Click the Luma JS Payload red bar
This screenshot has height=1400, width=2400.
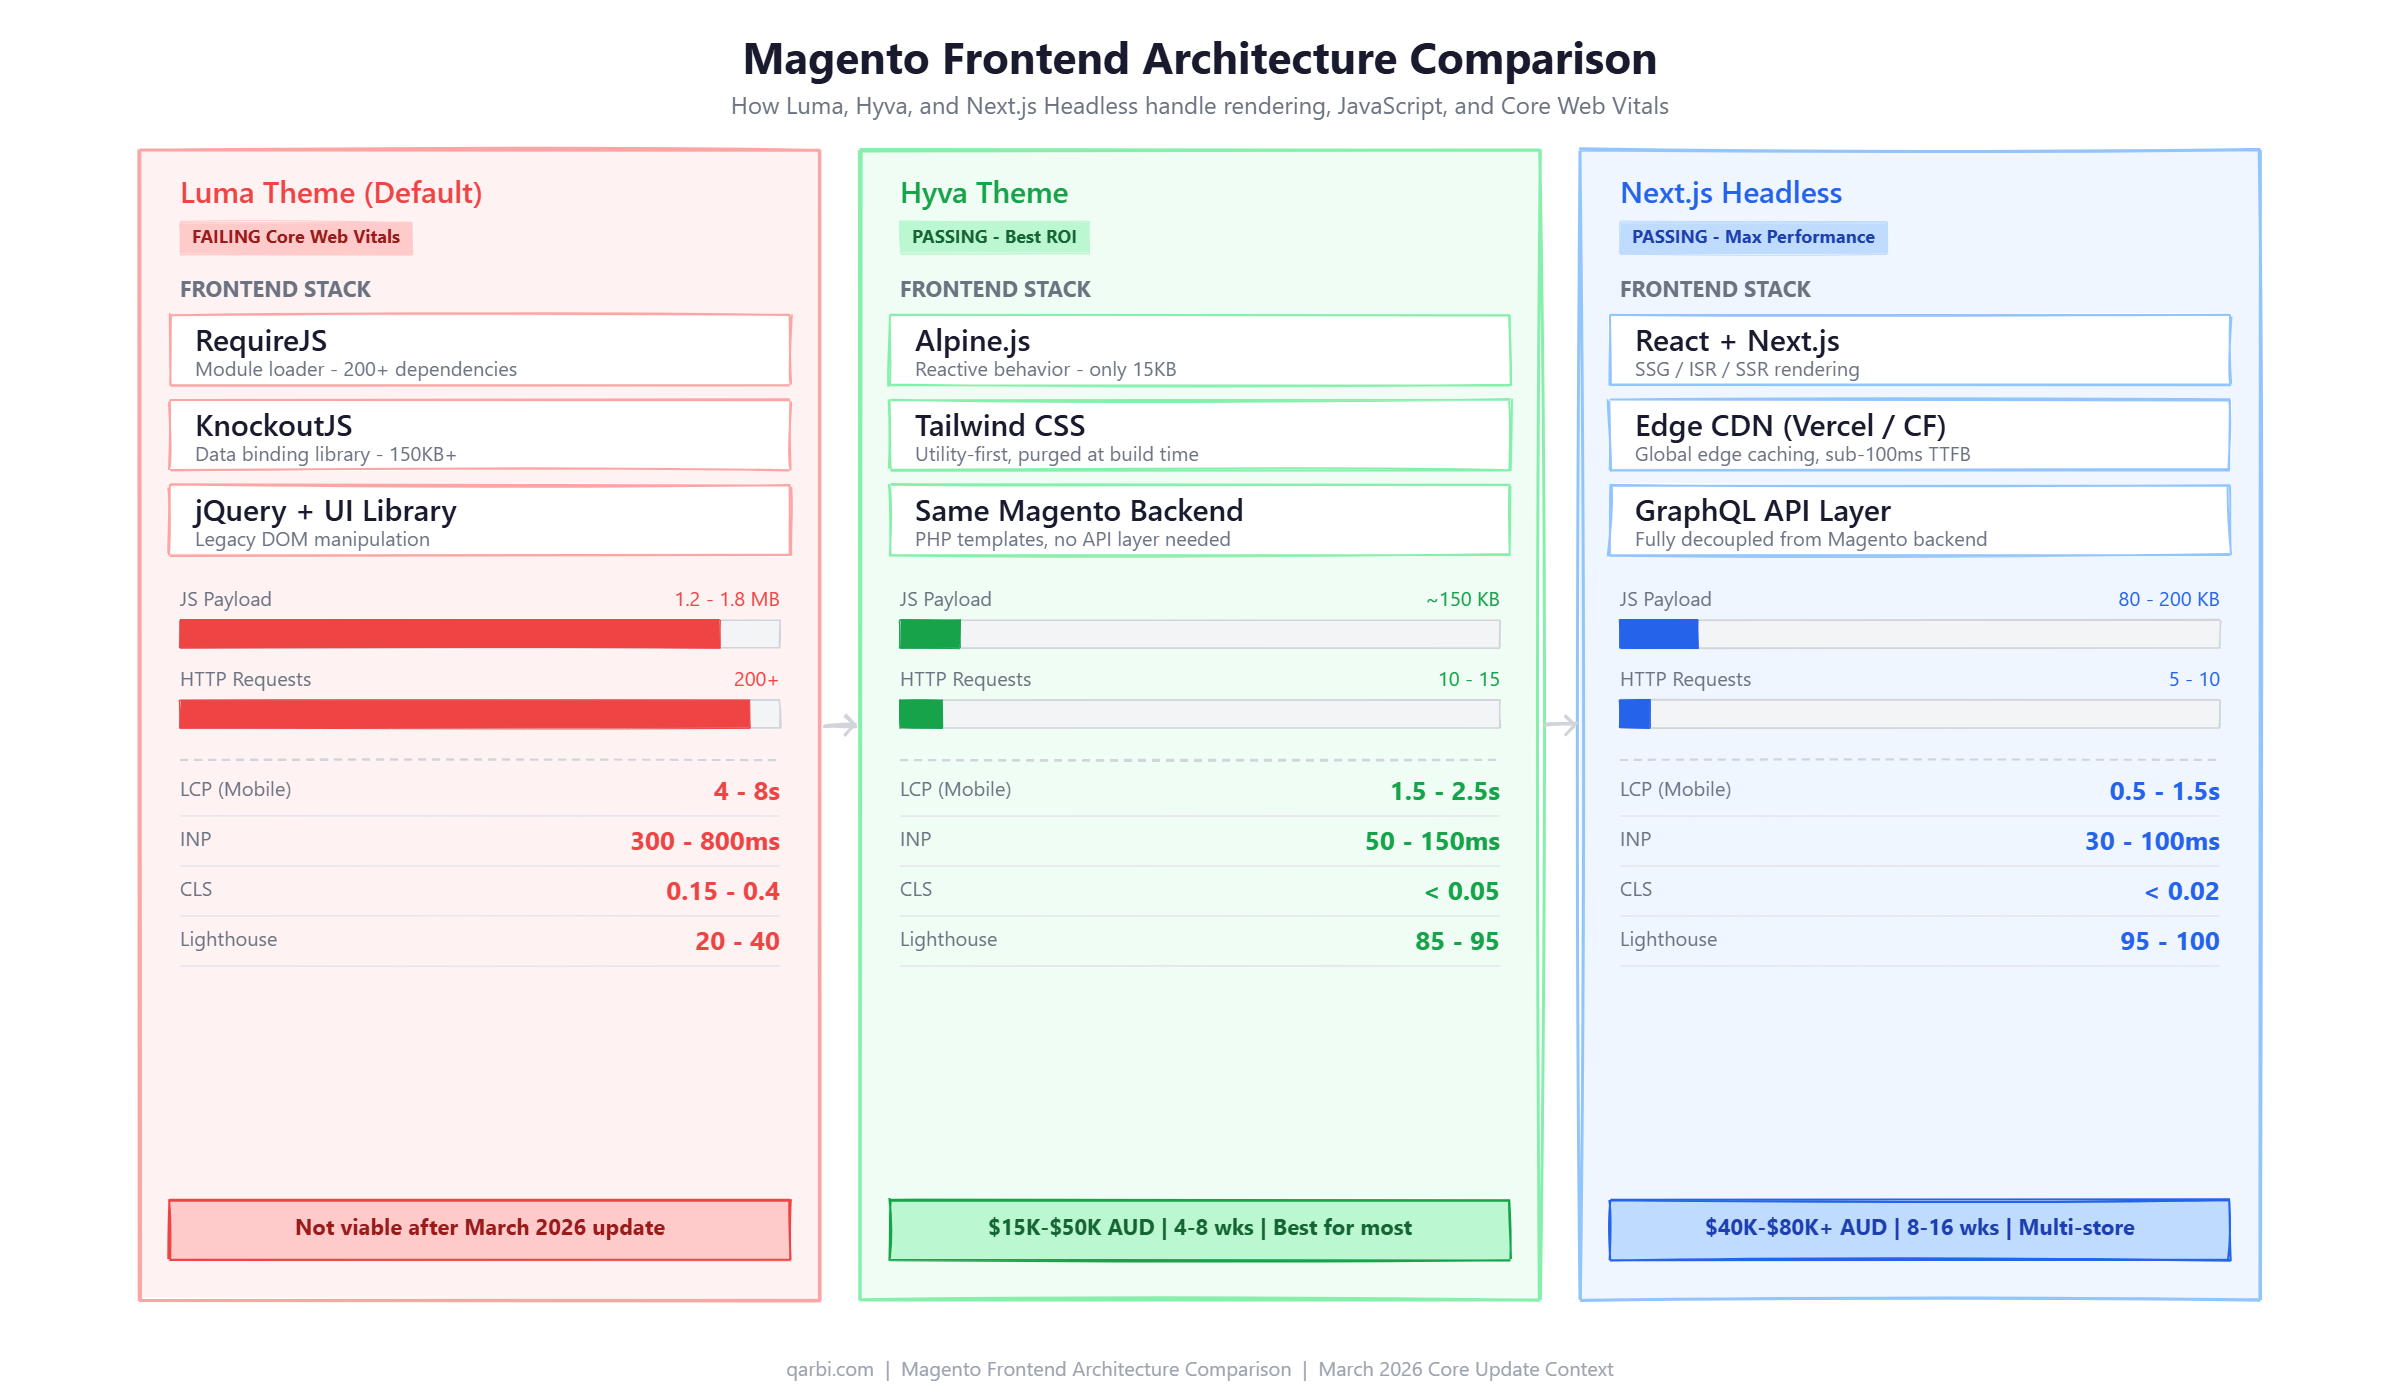pos(450,634)
